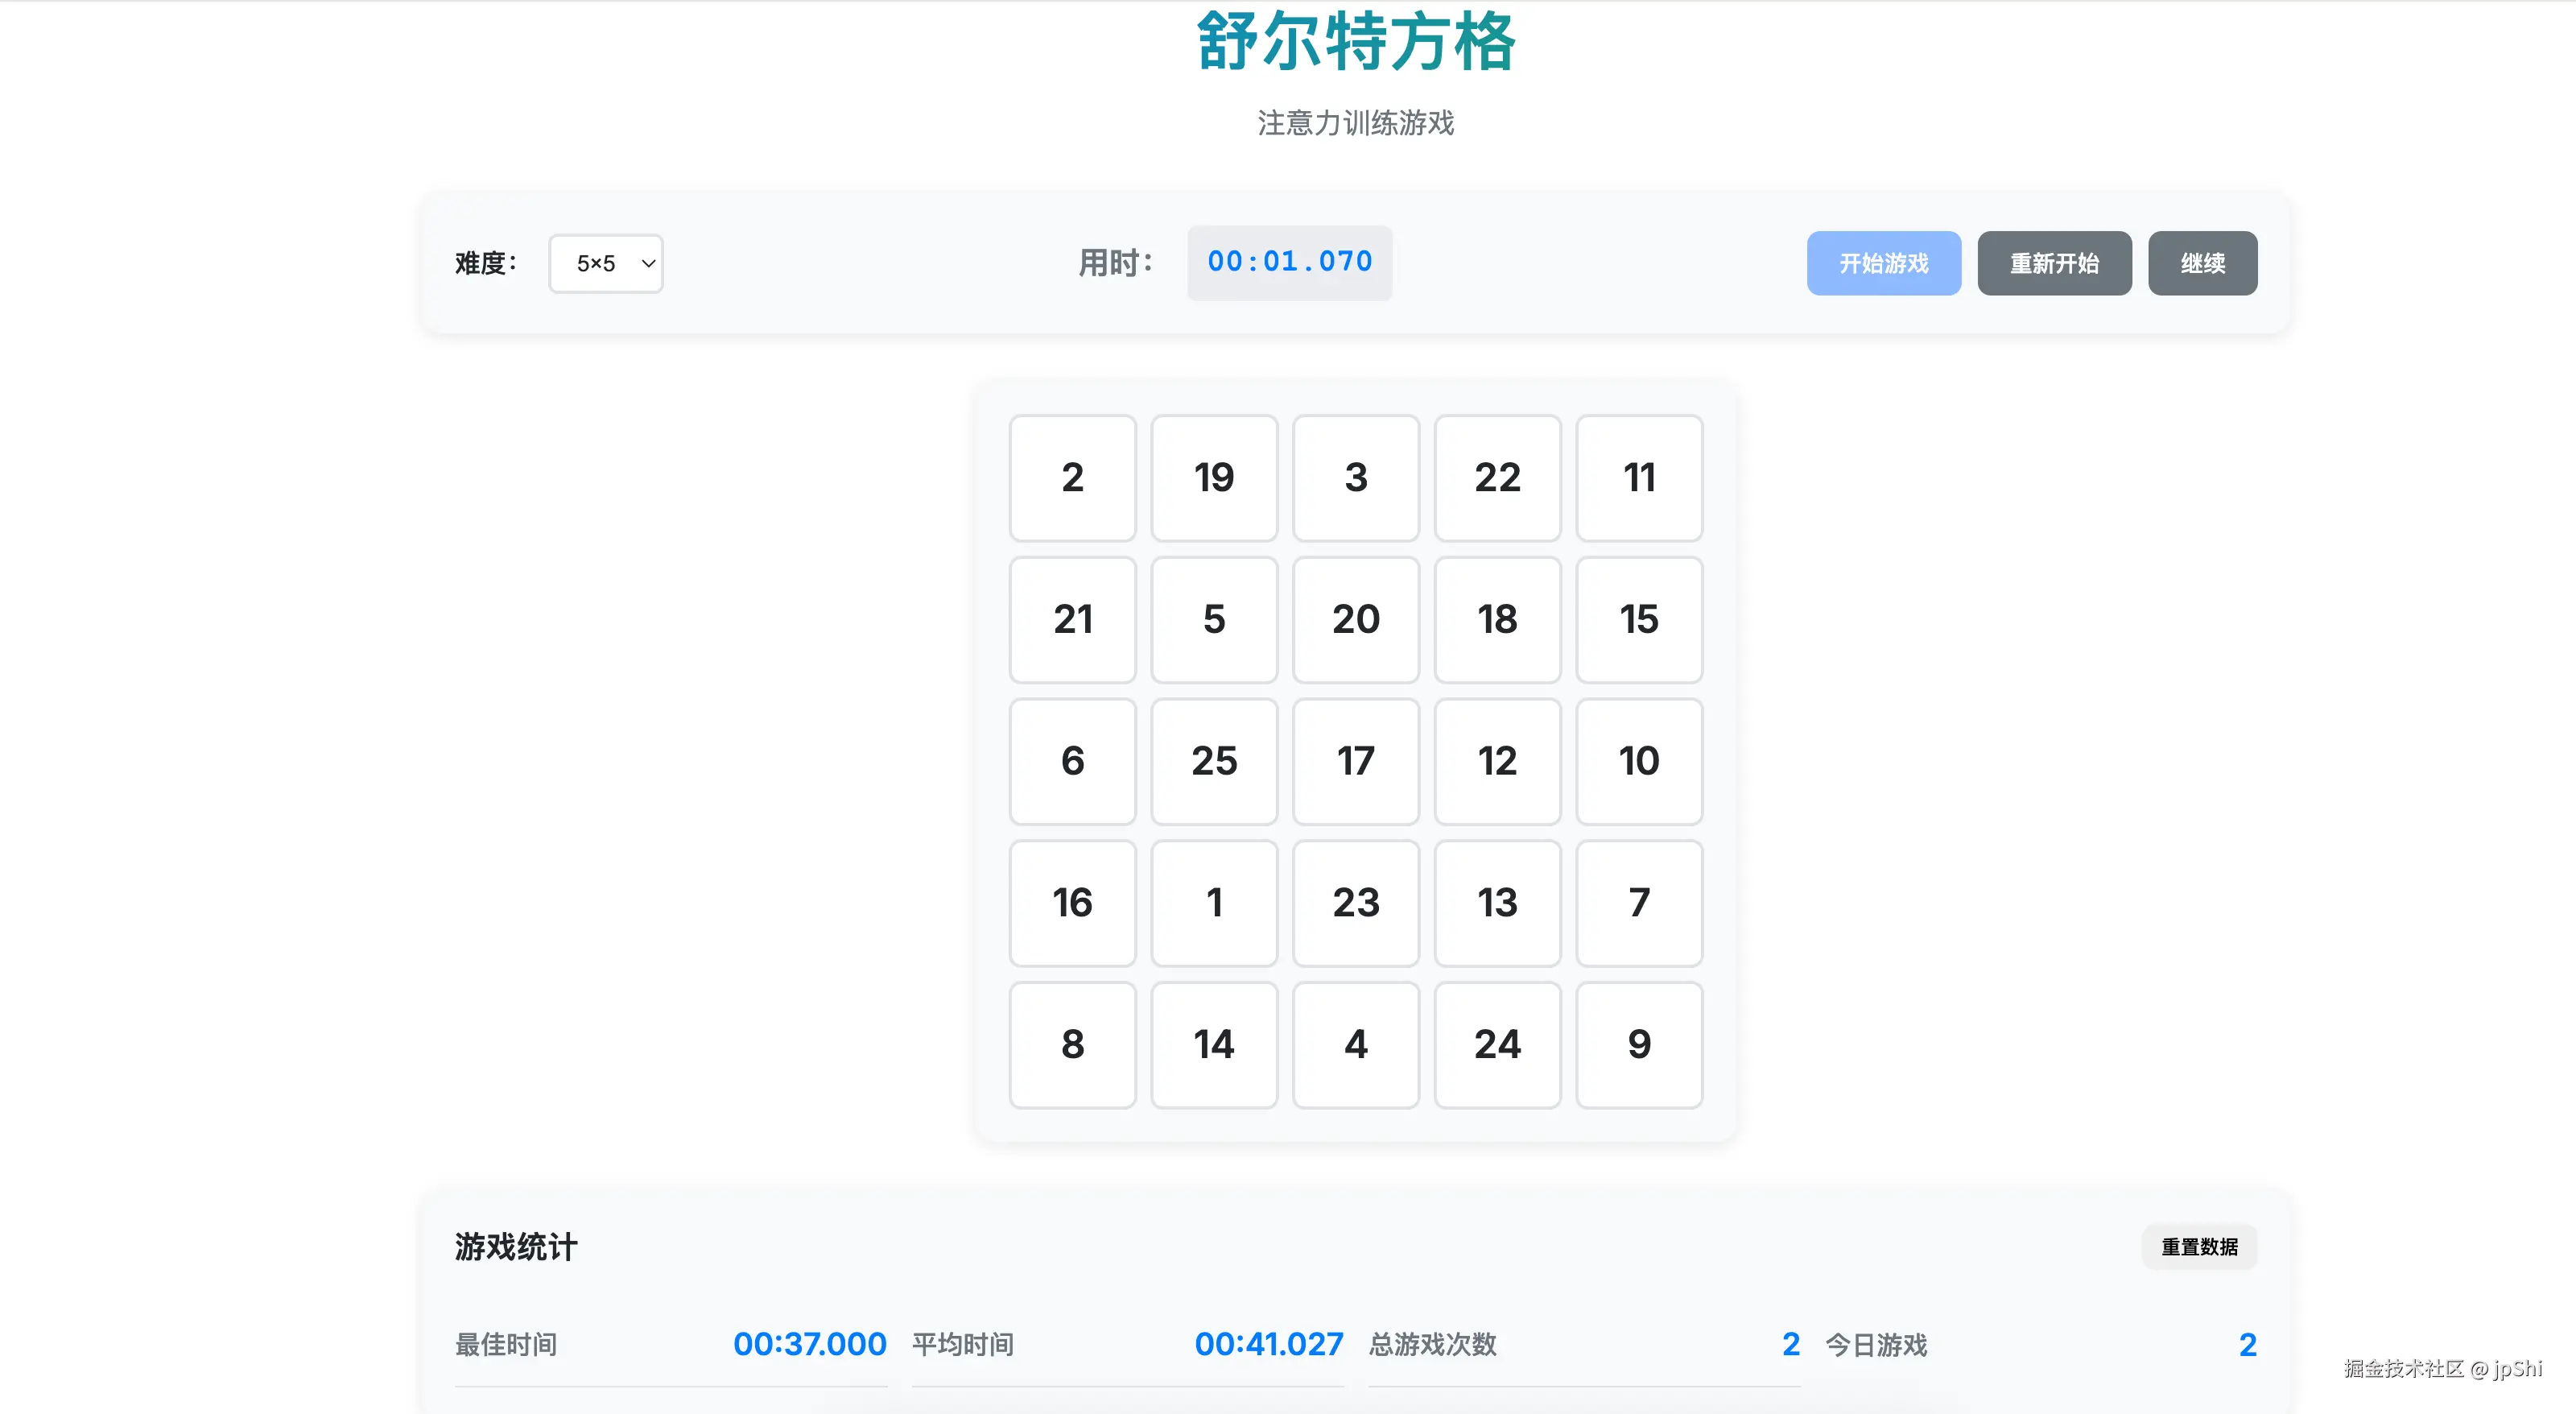Click the best time value 00:37.000
2576x1414 pixels.
[x=809, y=1344]
